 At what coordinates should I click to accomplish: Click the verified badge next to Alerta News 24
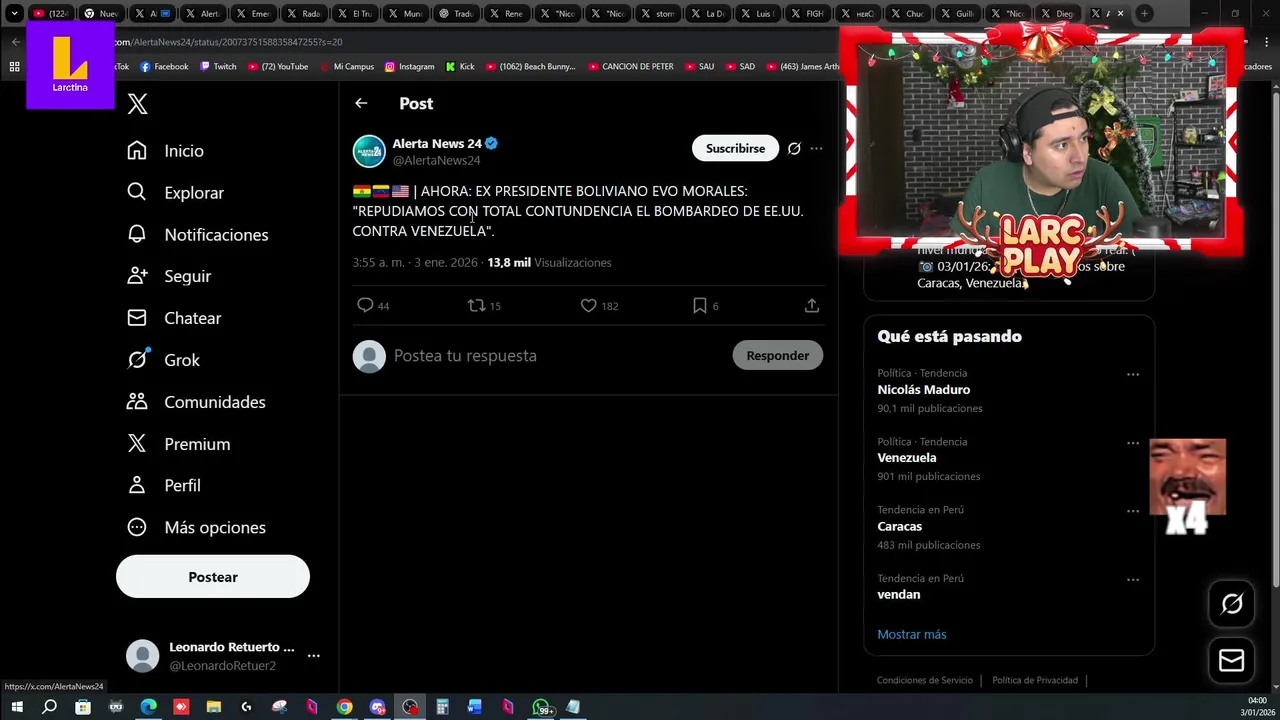click(x=492, y=143)
